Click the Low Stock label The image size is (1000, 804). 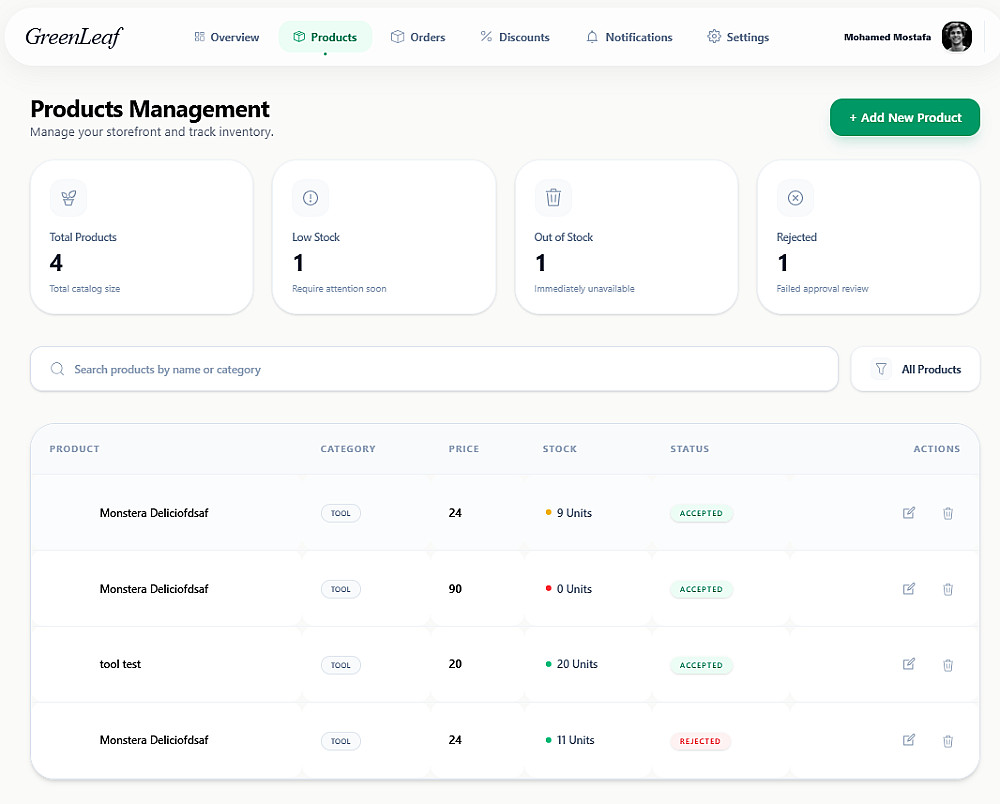[316, 237]
